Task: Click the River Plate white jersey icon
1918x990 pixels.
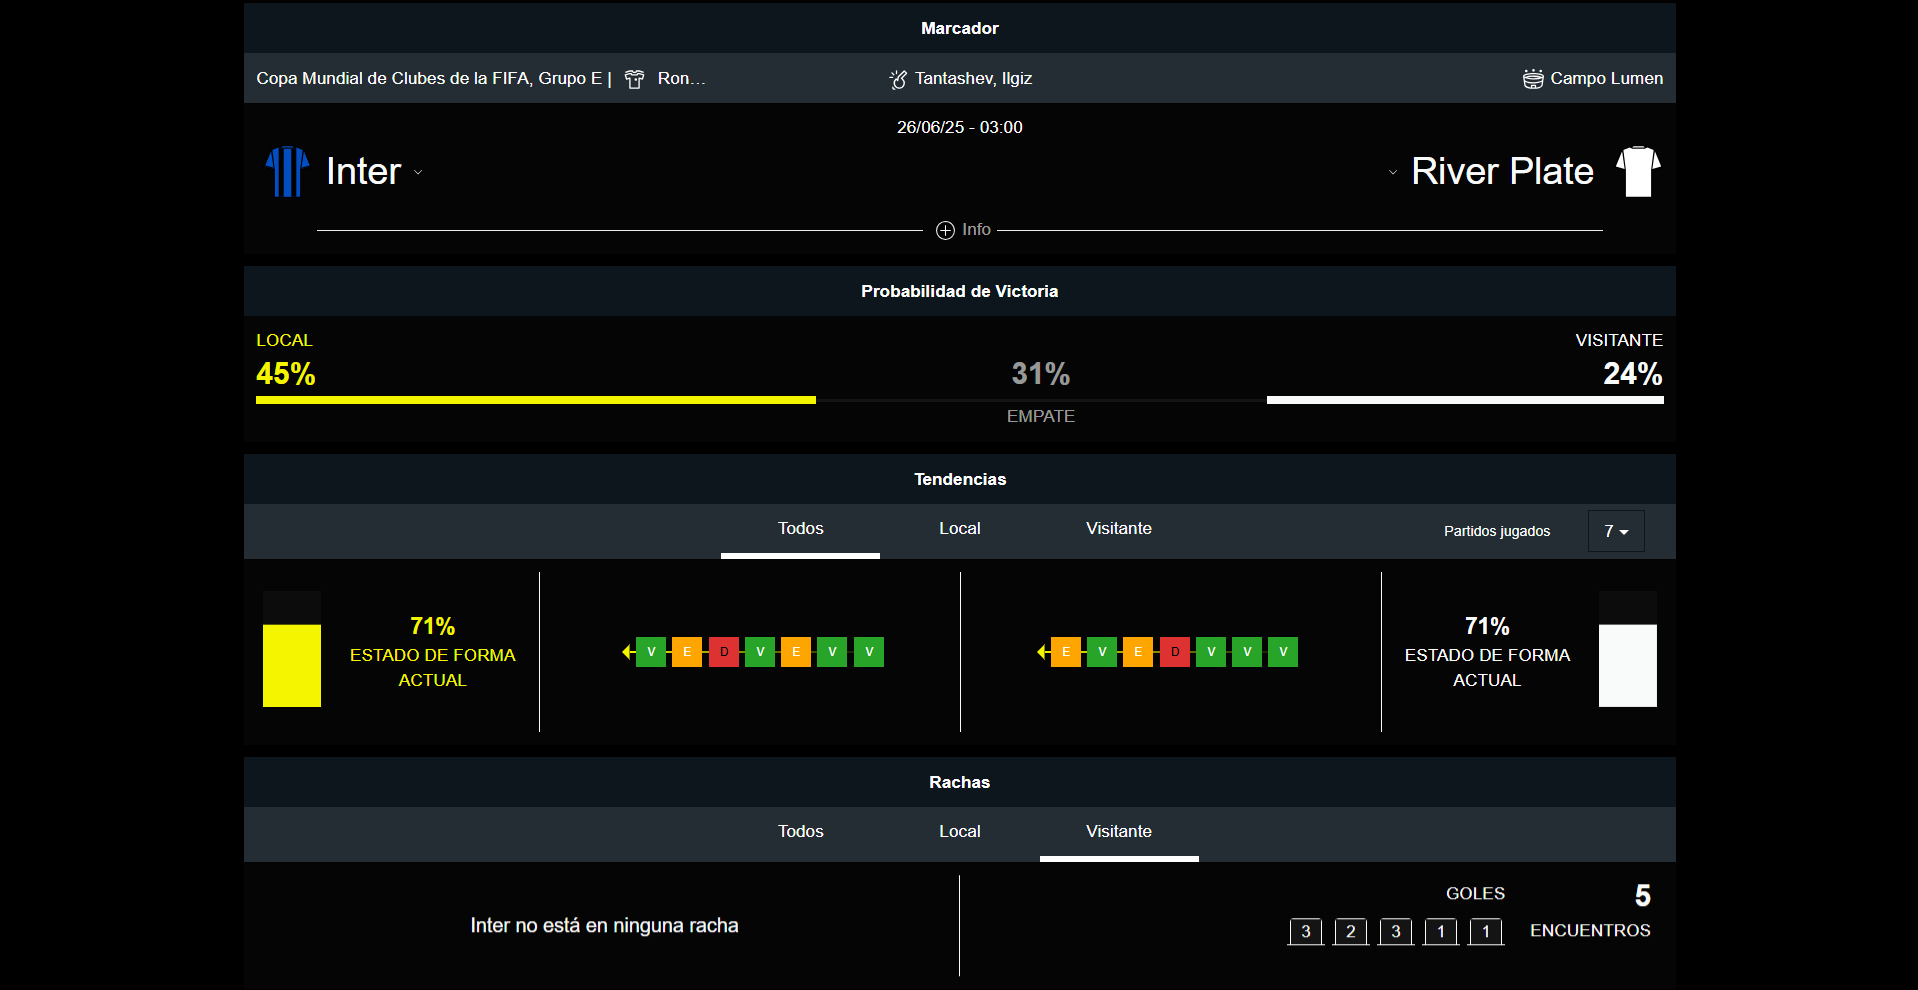Action: click(x=1638, y=171)
